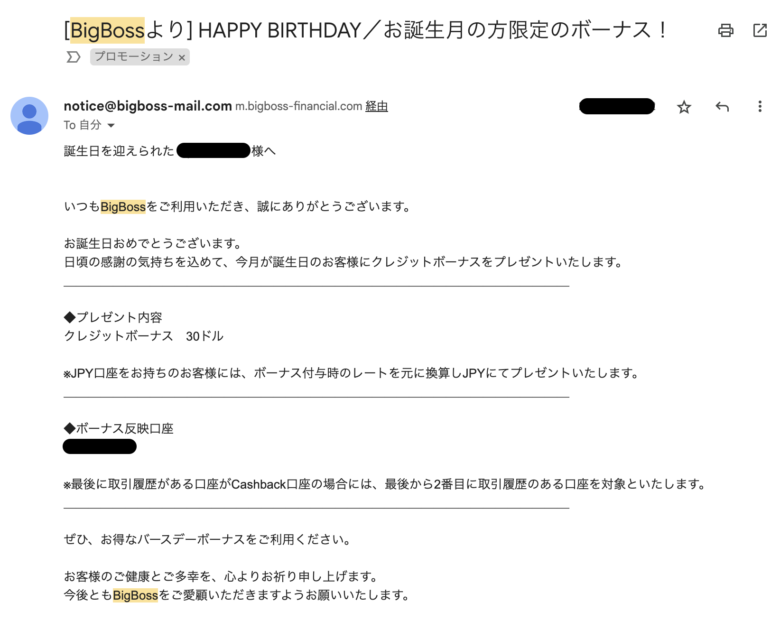Click the 30ドル credit bonus amount
The width and height of the screenshot is (780, 630).
204,336
